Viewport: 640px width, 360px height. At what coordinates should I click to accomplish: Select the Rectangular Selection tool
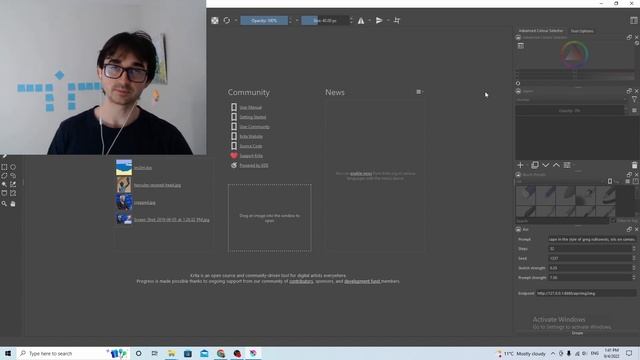coord(4,167)
